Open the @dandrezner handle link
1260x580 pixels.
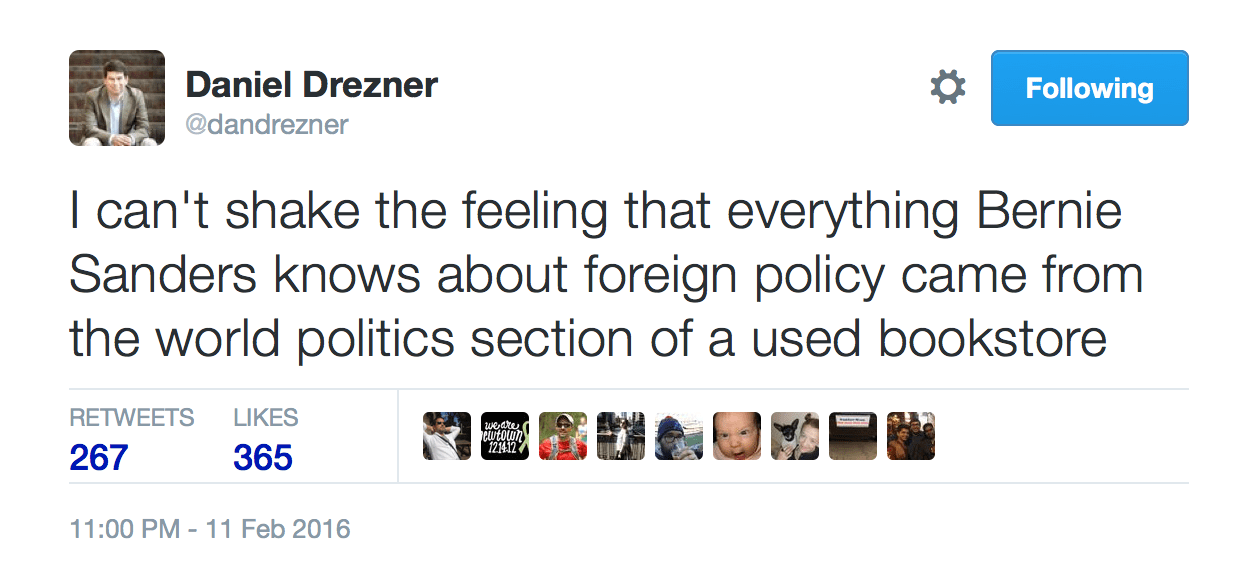267,124
